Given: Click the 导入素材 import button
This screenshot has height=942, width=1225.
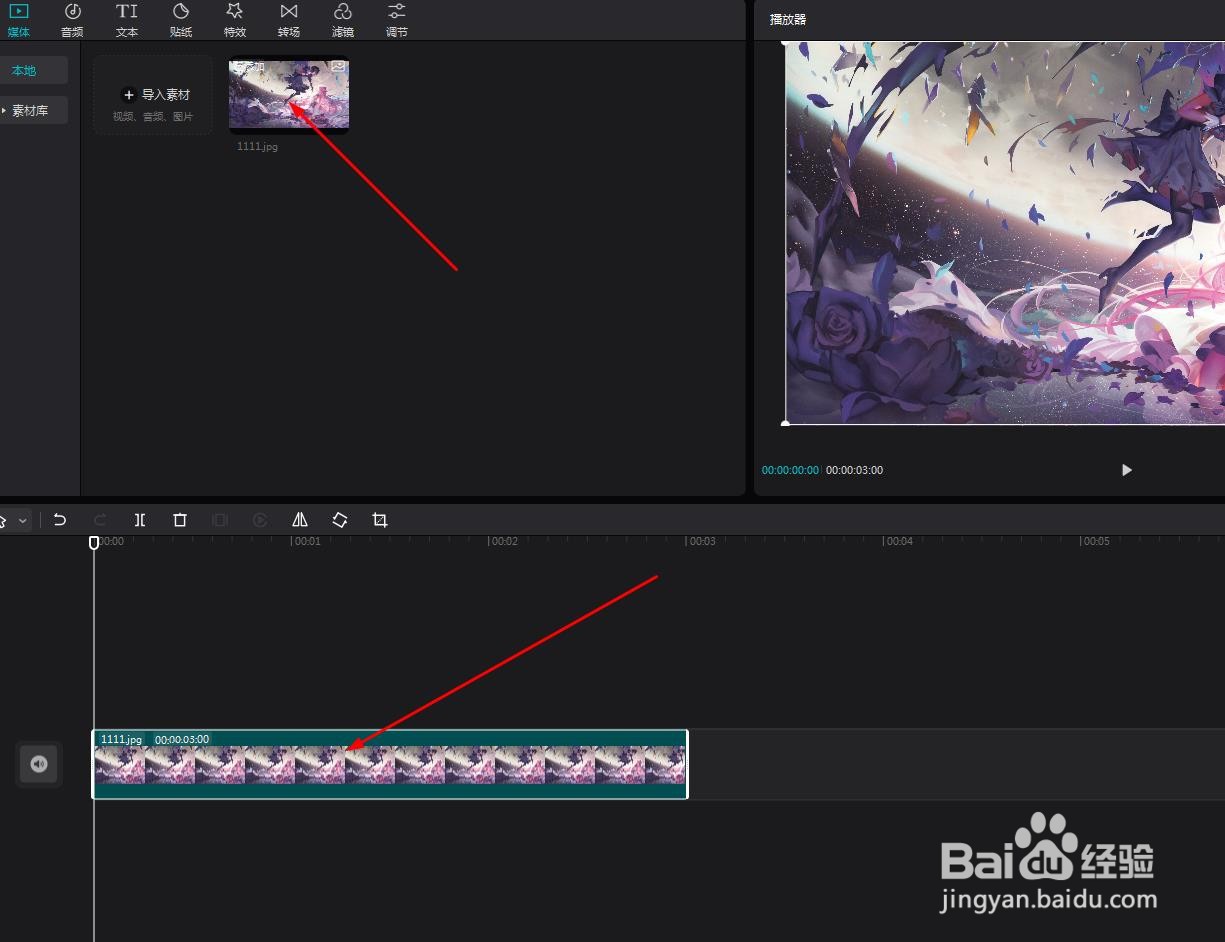Looking at the screenshot, I should tap(153, 95).
